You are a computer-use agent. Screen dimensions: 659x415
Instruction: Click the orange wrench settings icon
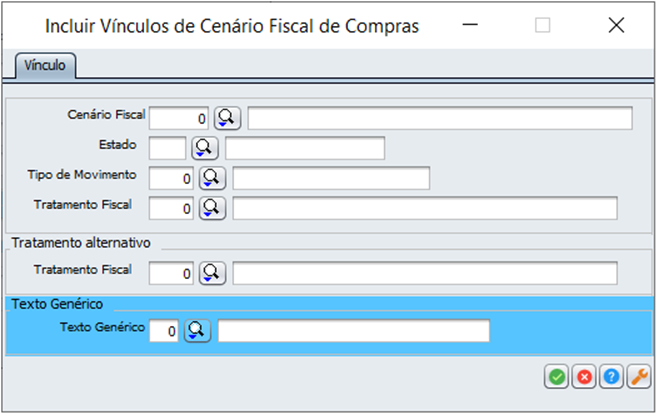637,377
